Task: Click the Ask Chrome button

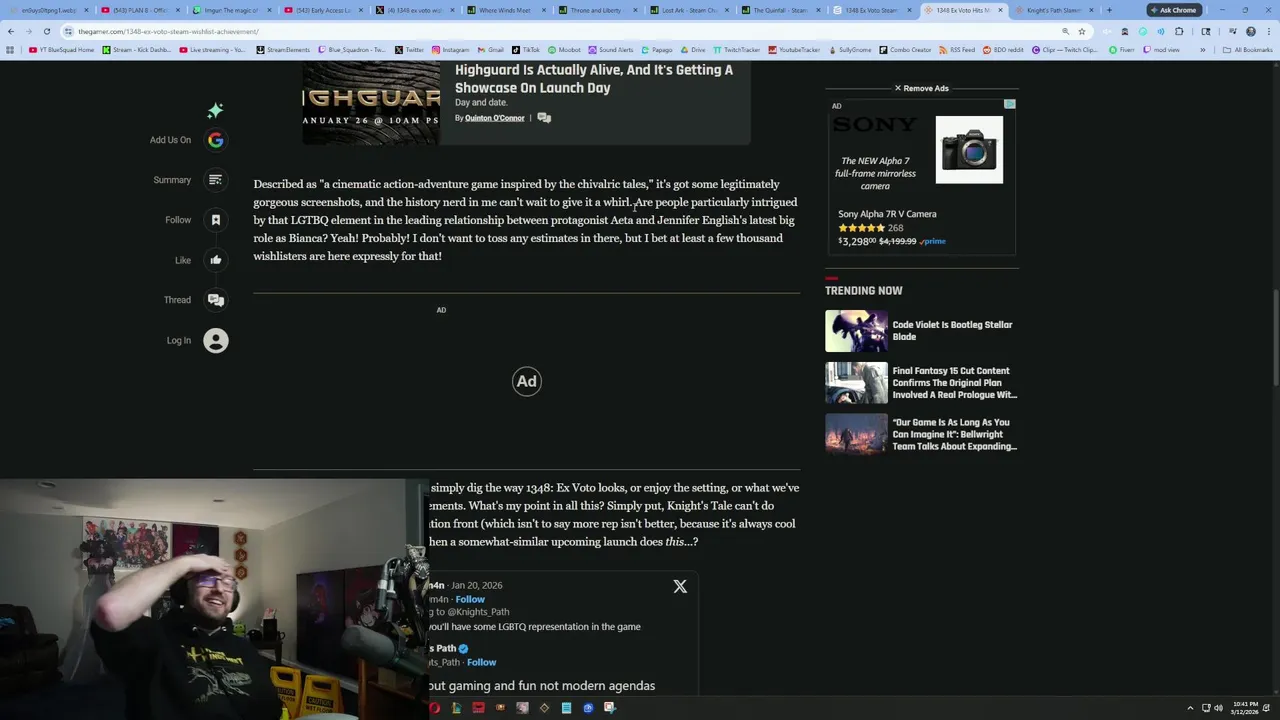Action: (x=1173, y=10)
